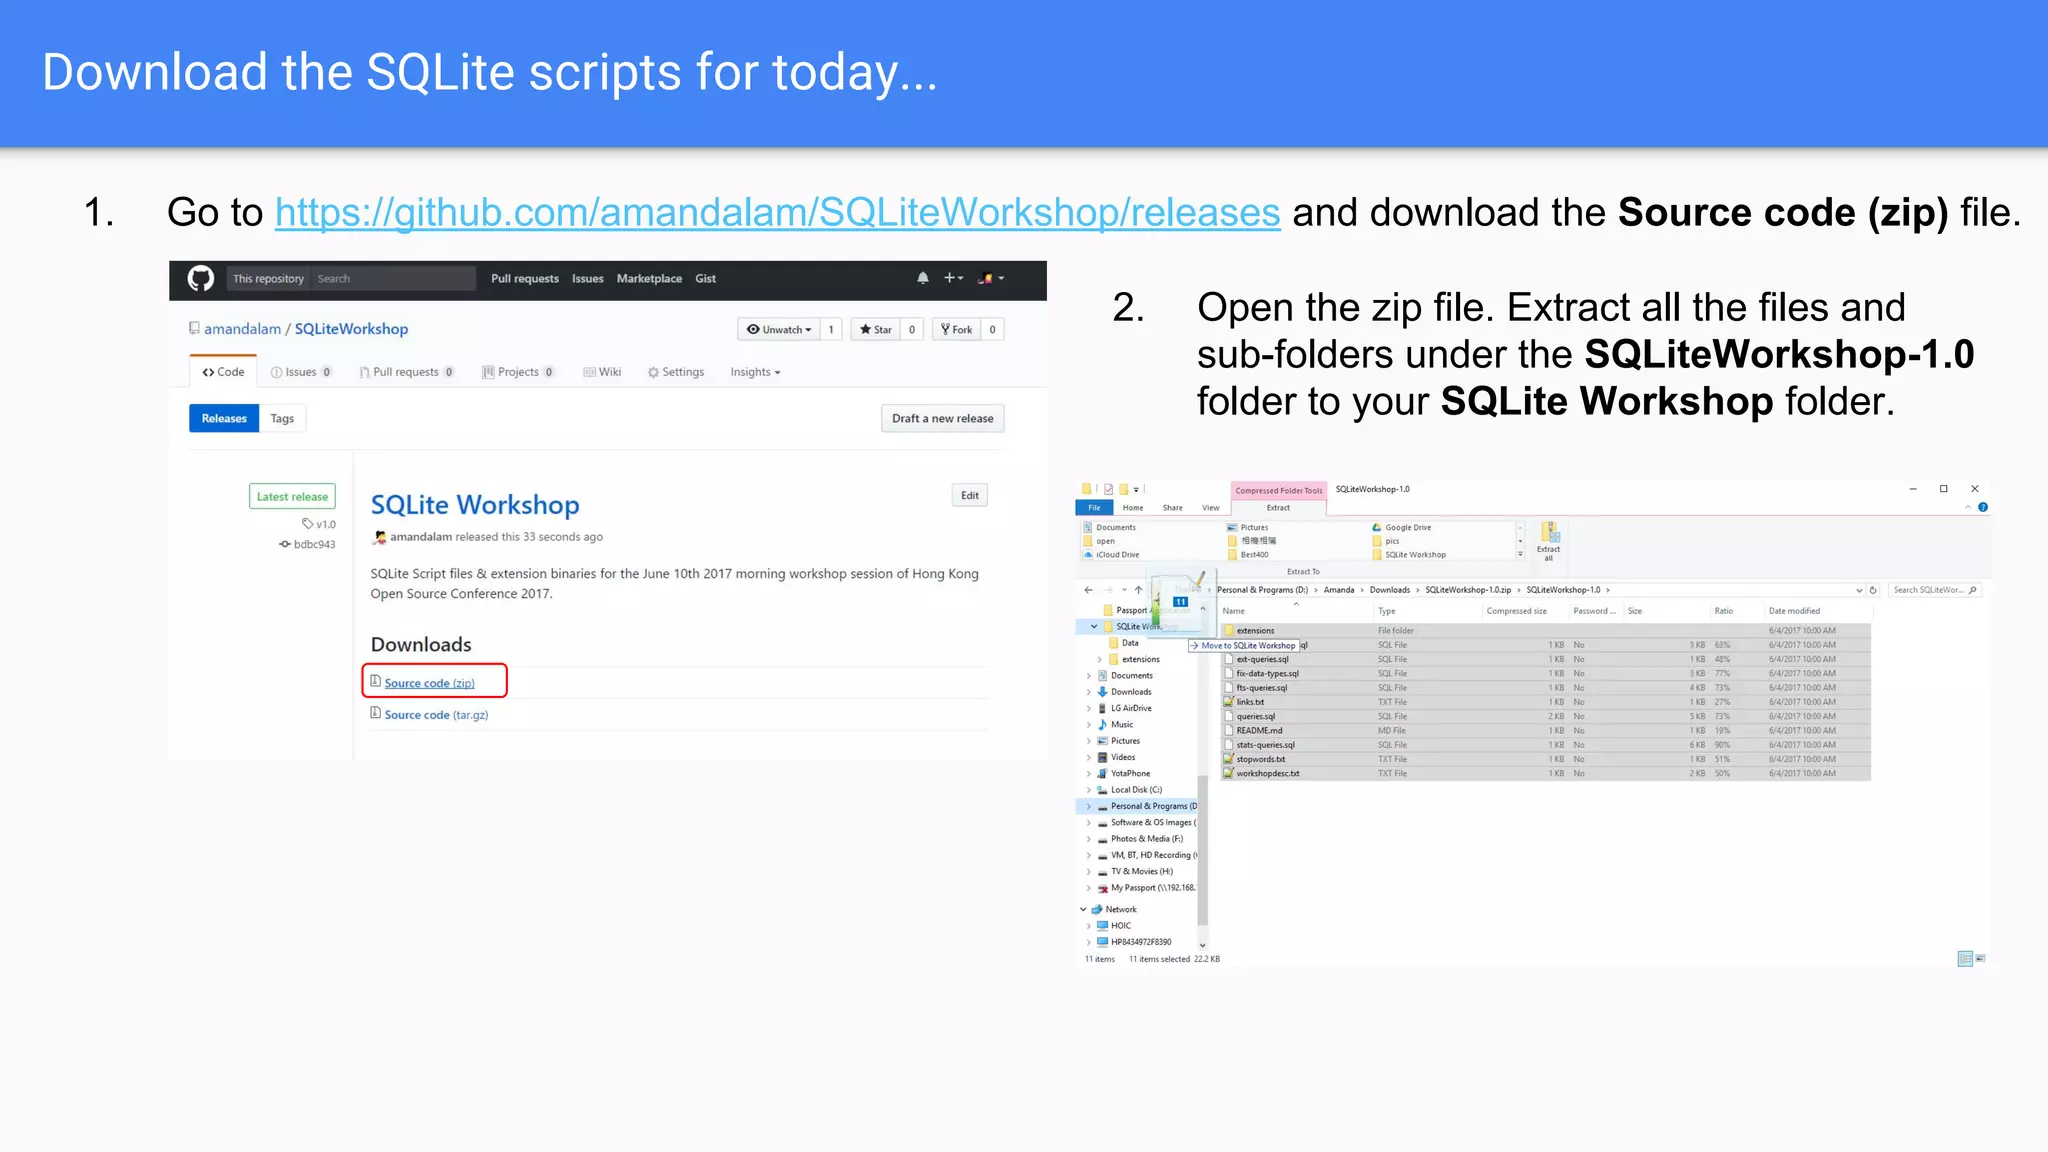Select the extensions folder in file list

[x=1546, y=631]
